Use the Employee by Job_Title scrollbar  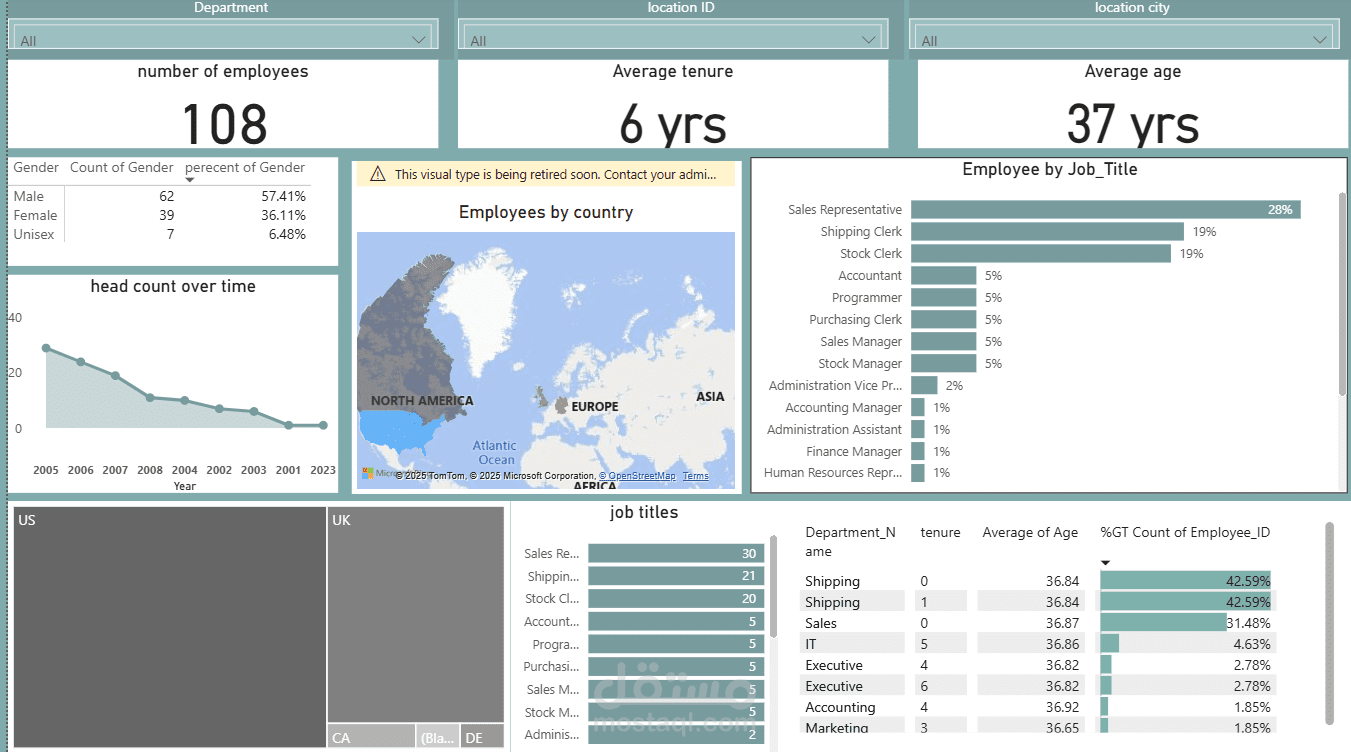point(1342,293)
